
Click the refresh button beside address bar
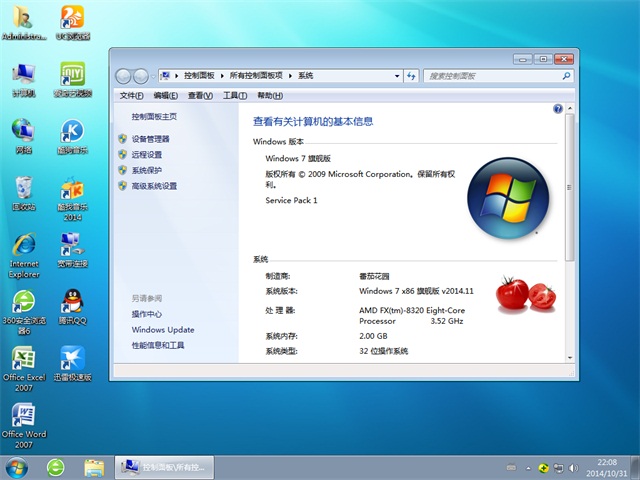[x=411, y=76]
